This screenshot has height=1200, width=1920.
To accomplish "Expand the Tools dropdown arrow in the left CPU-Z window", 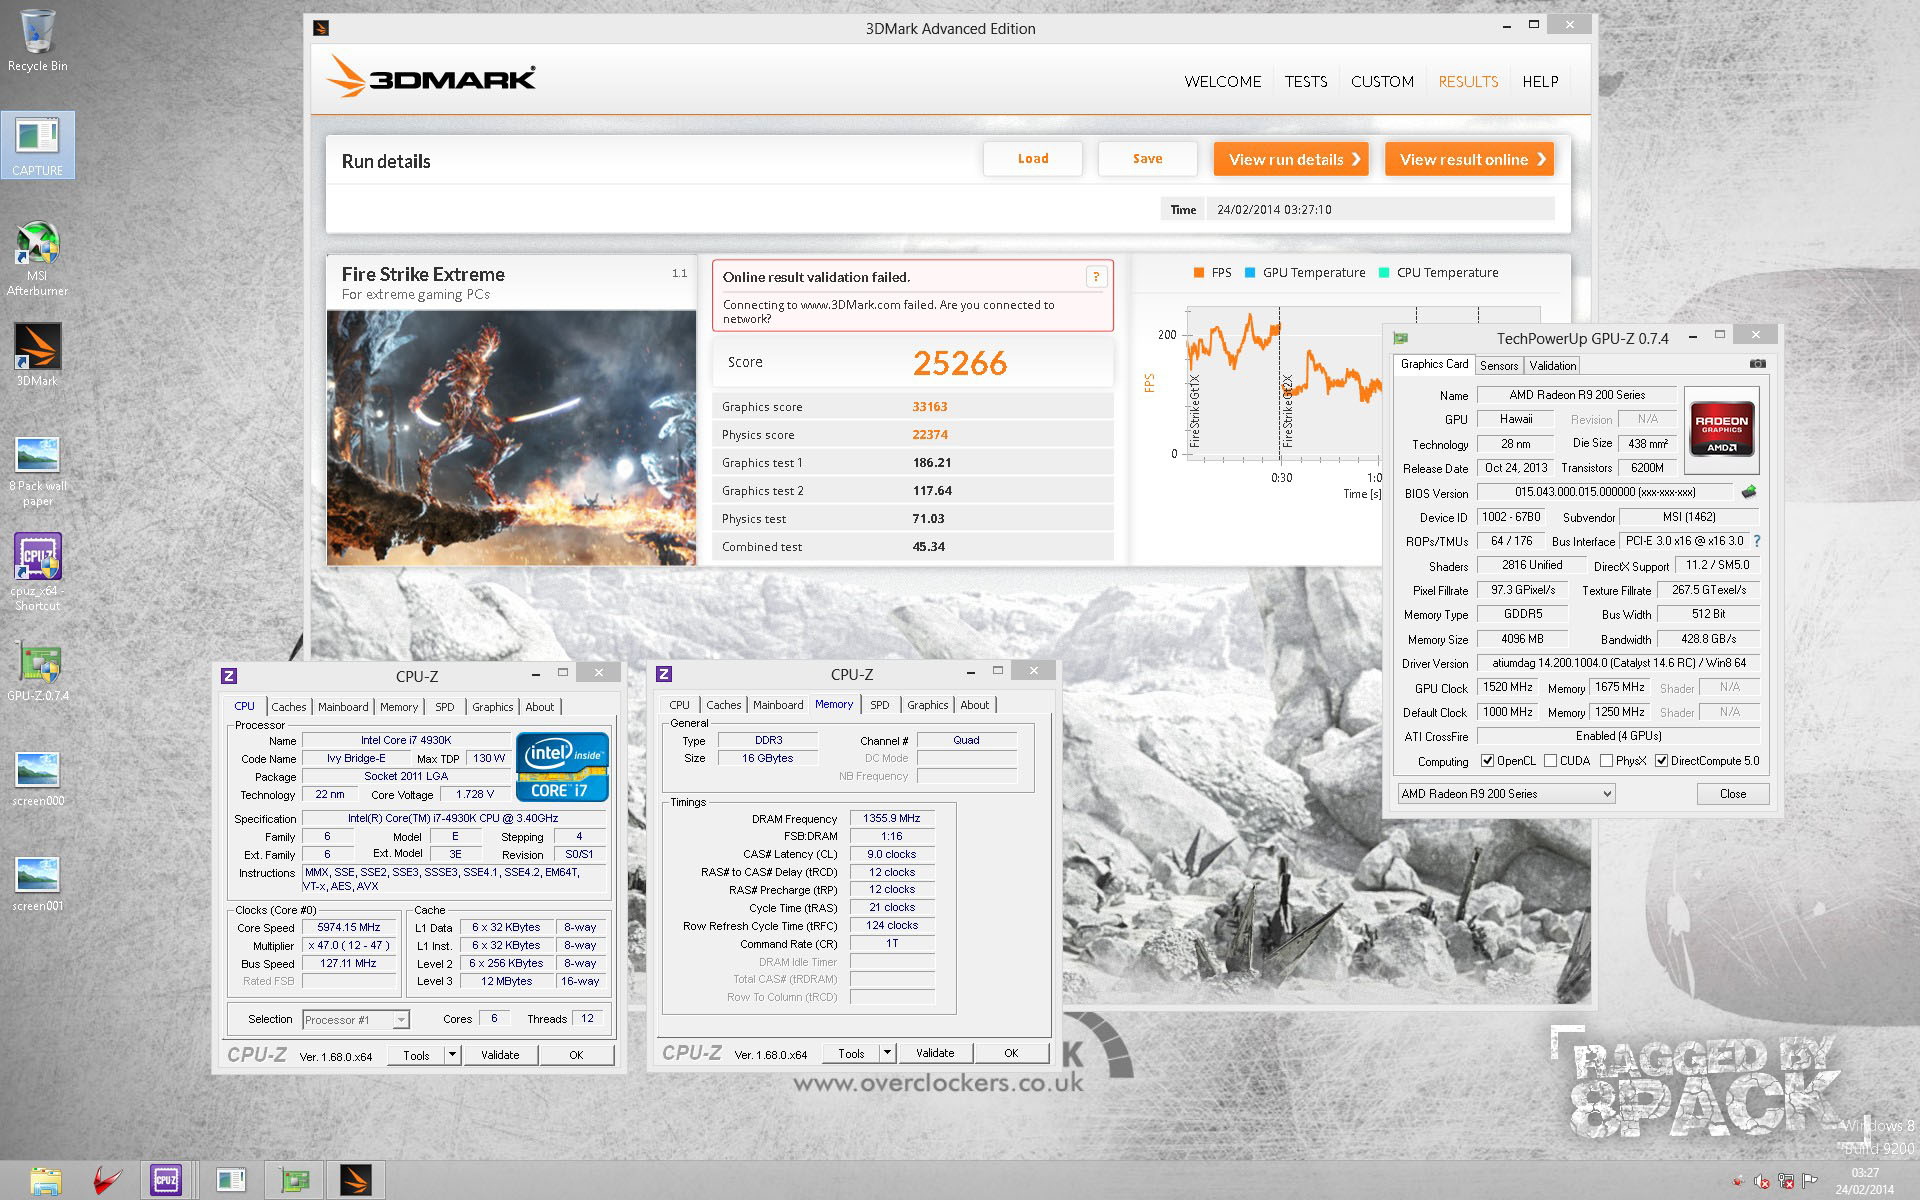I will 452,1054.
